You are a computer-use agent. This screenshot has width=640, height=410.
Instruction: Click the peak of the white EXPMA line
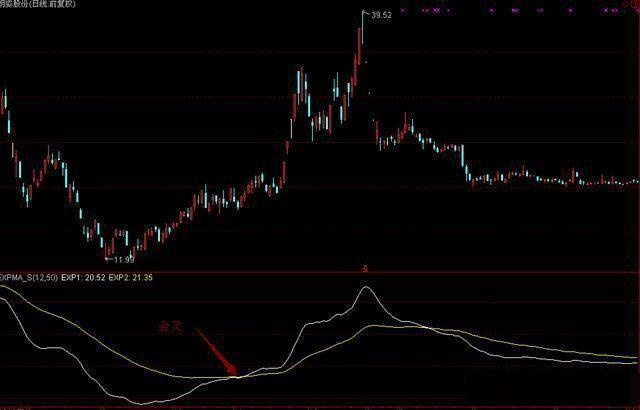pyautogui.click(x=367, y=288)
